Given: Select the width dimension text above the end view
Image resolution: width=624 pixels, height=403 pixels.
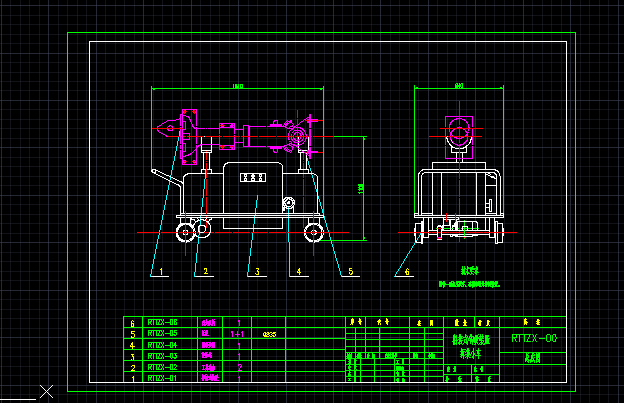Looking at the screenshot, I should 459,85.
